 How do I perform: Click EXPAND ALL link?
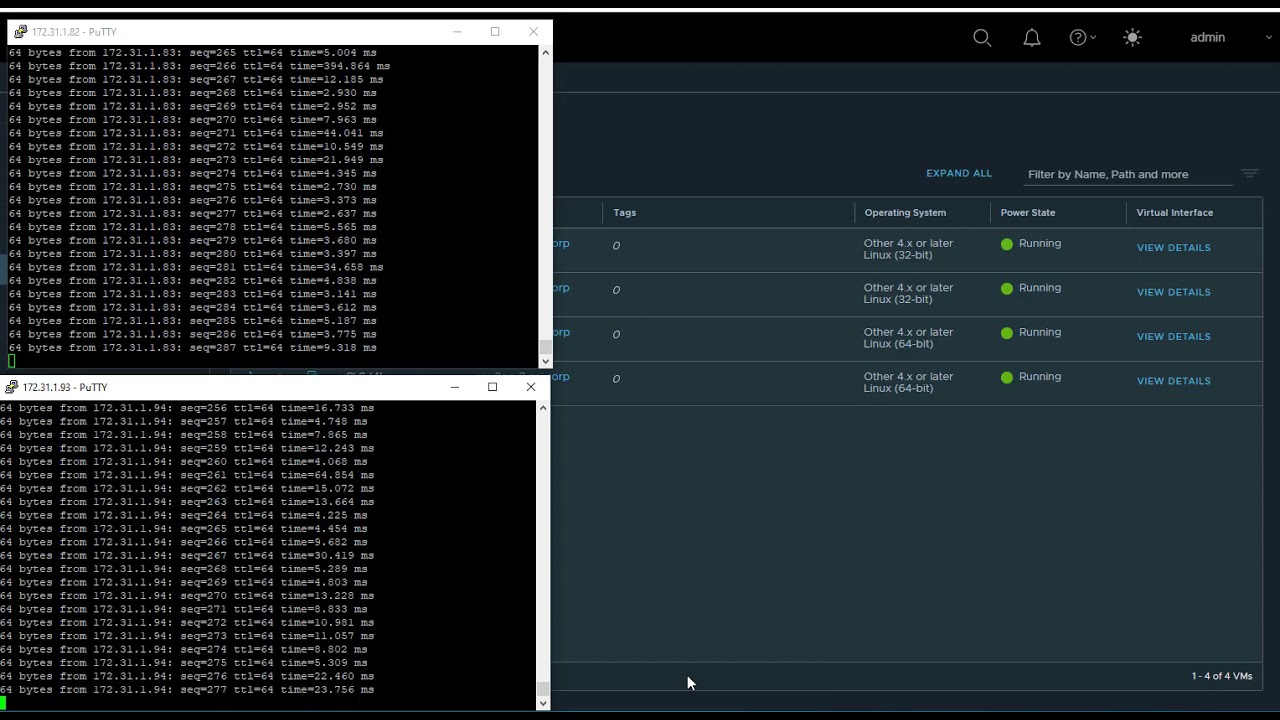click(x=959, y=173)
